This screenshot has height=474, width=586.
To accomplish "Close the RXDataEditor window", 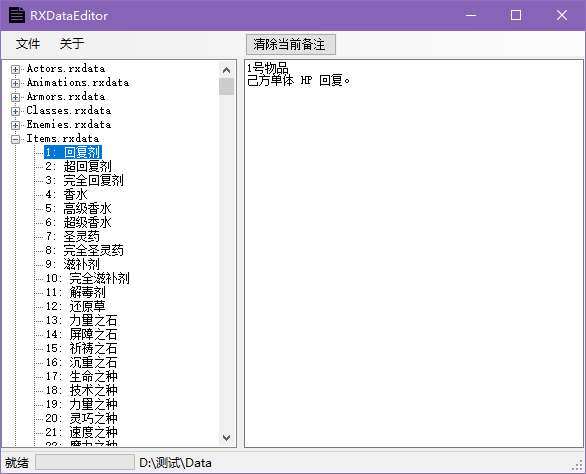I will pyautogui.click(x=562, y=15).
